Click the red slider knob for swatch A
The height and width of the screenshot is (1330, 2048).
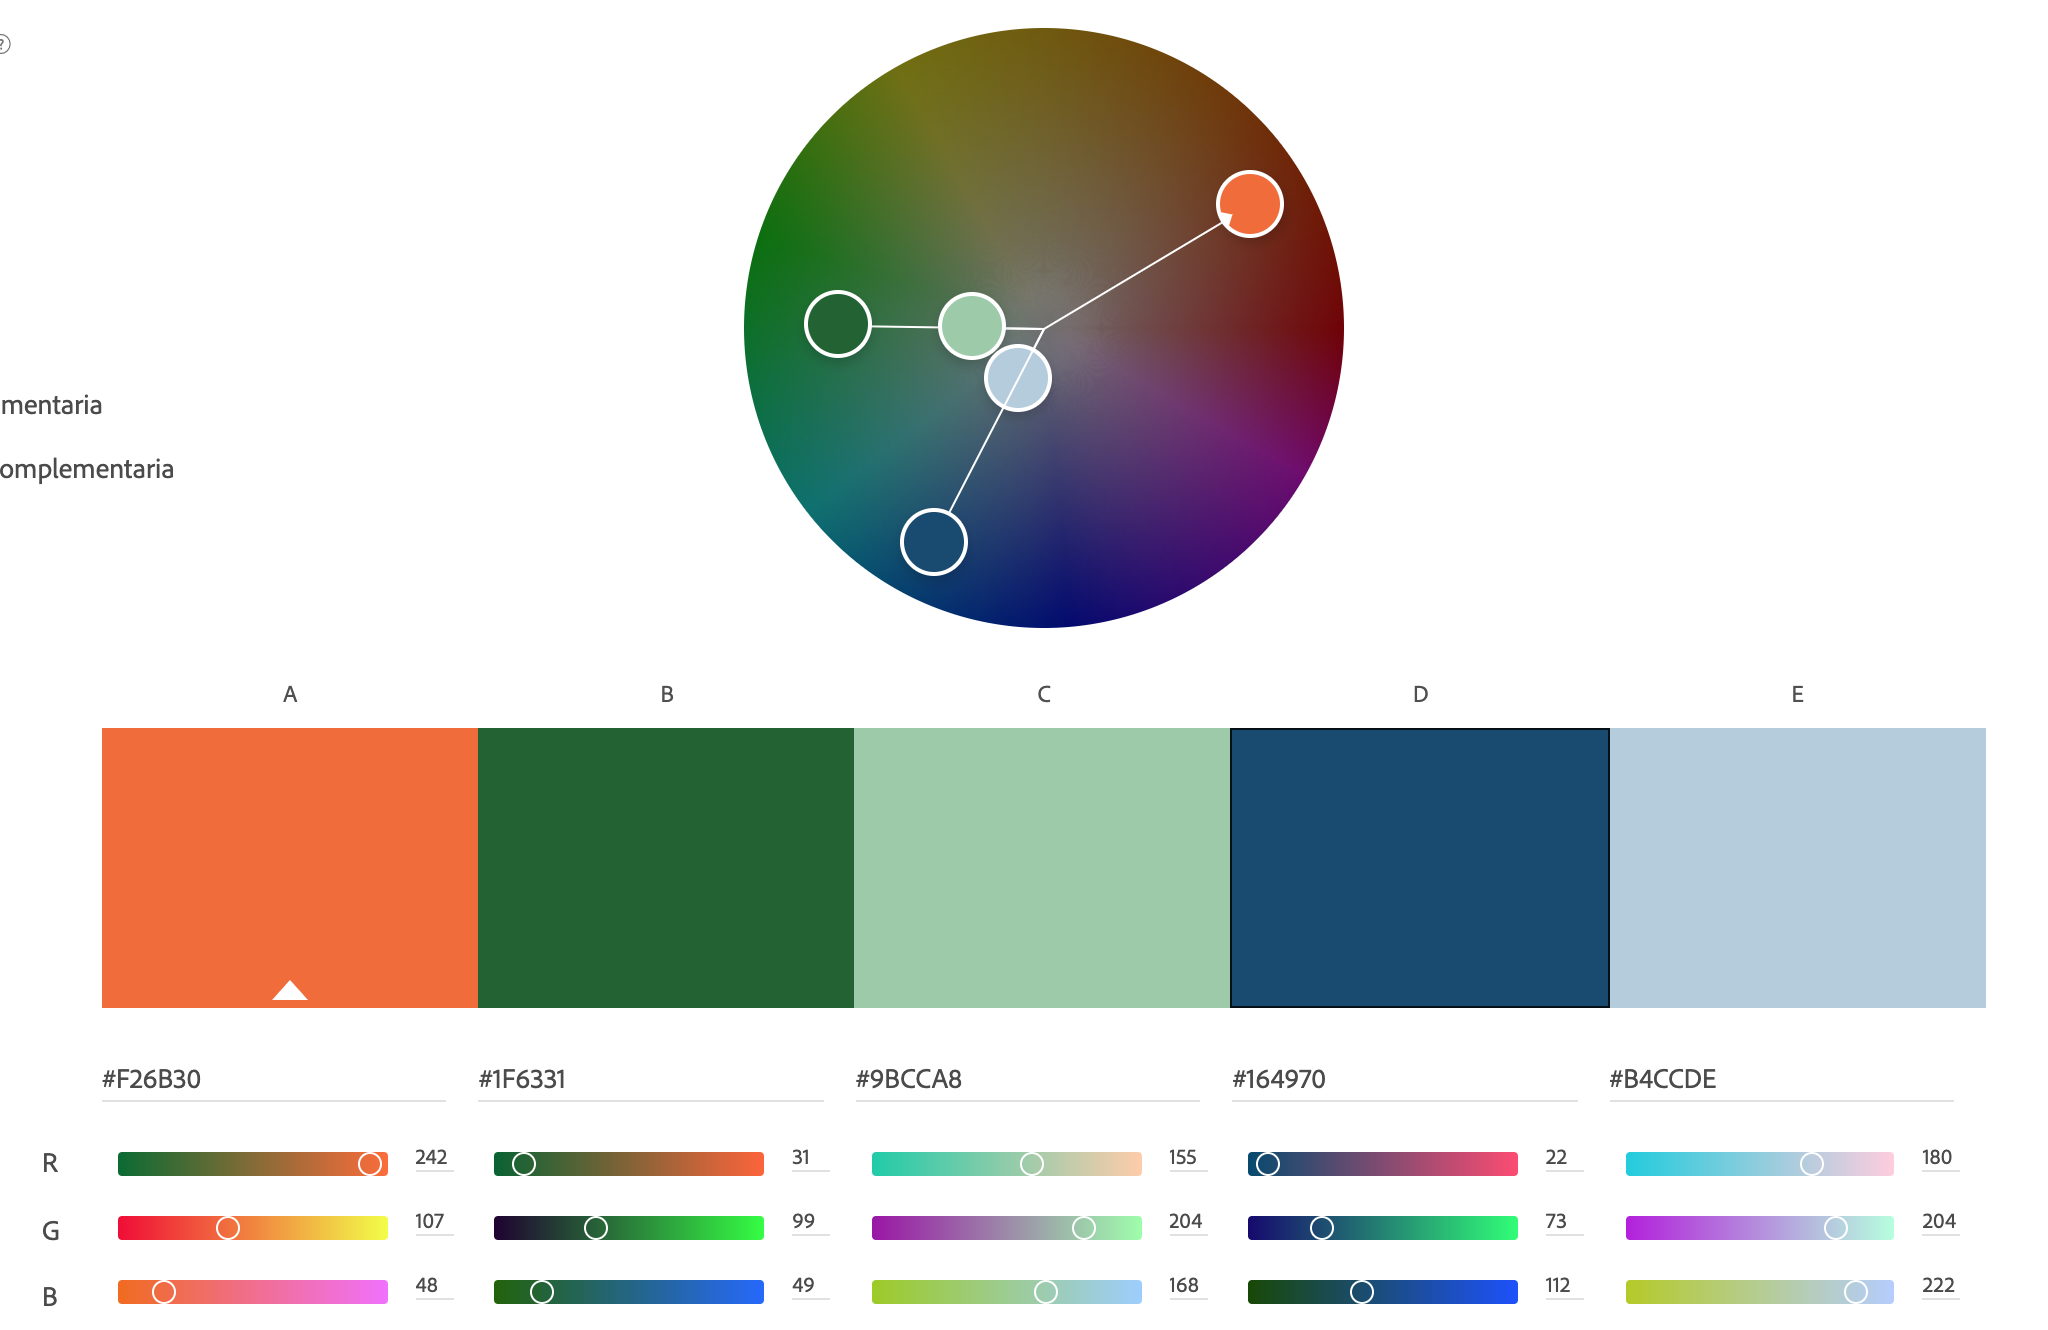pos(370,1164)
